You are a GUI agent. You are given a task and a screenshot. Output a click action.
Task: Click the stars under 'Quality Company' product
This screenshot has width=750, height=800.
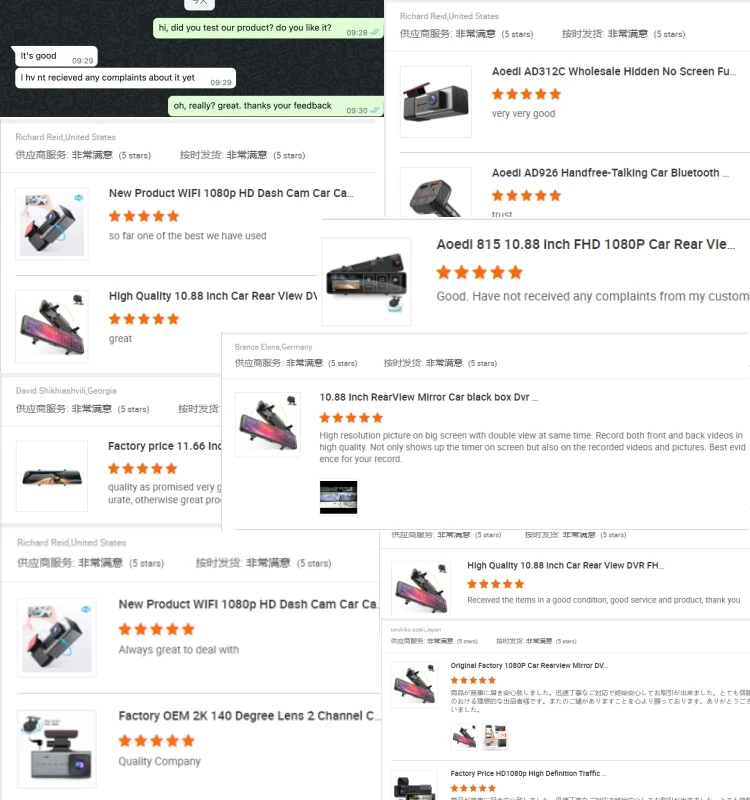coord(156,740)
